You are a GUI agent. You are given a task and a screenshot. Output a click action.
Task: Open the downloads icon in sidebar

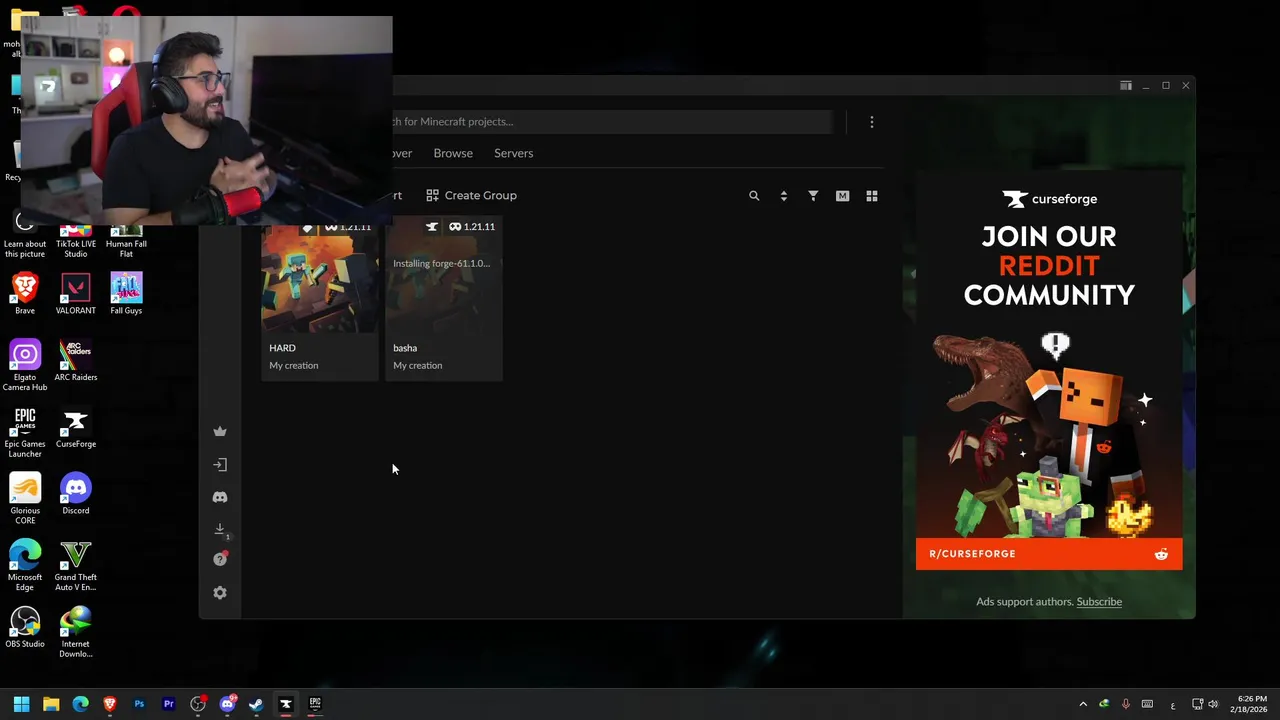(x=220, y=529)
